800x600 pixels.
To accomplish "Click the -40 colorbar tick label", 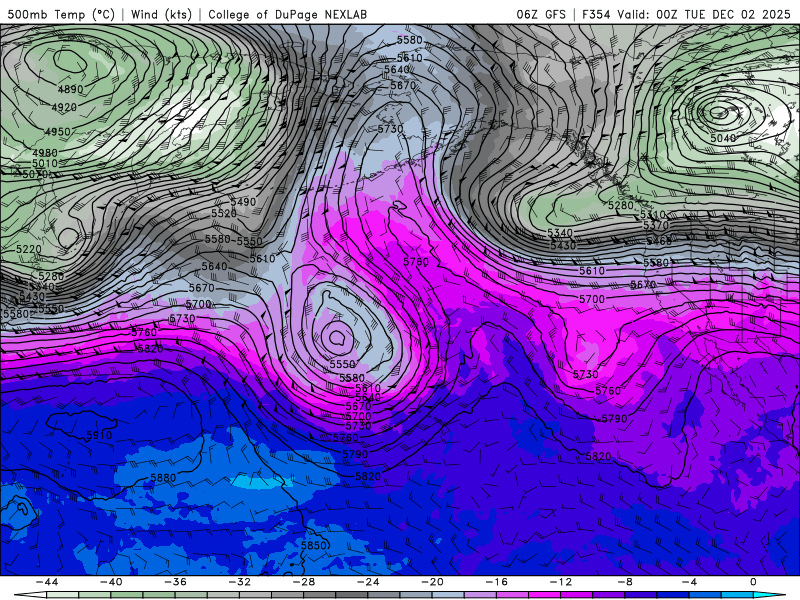I will pyautogui.click(x=111, y=582).
